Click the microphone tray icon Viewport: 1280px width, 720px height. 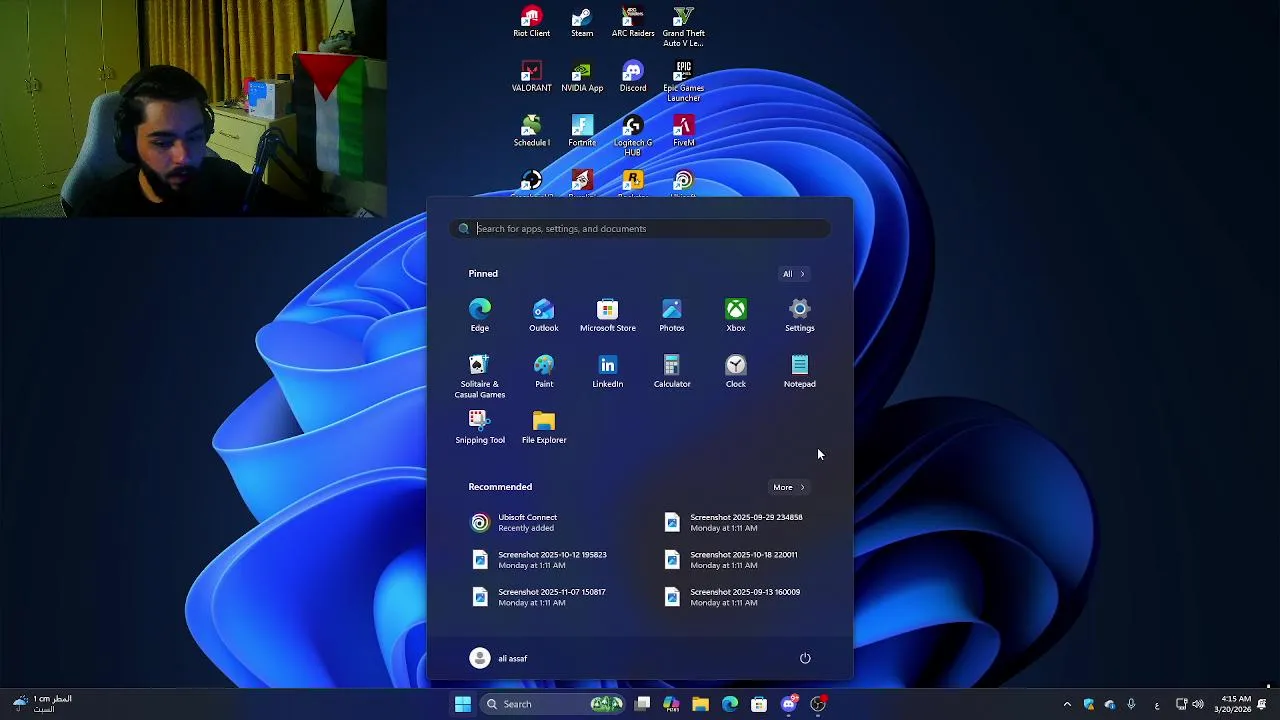1131,704
